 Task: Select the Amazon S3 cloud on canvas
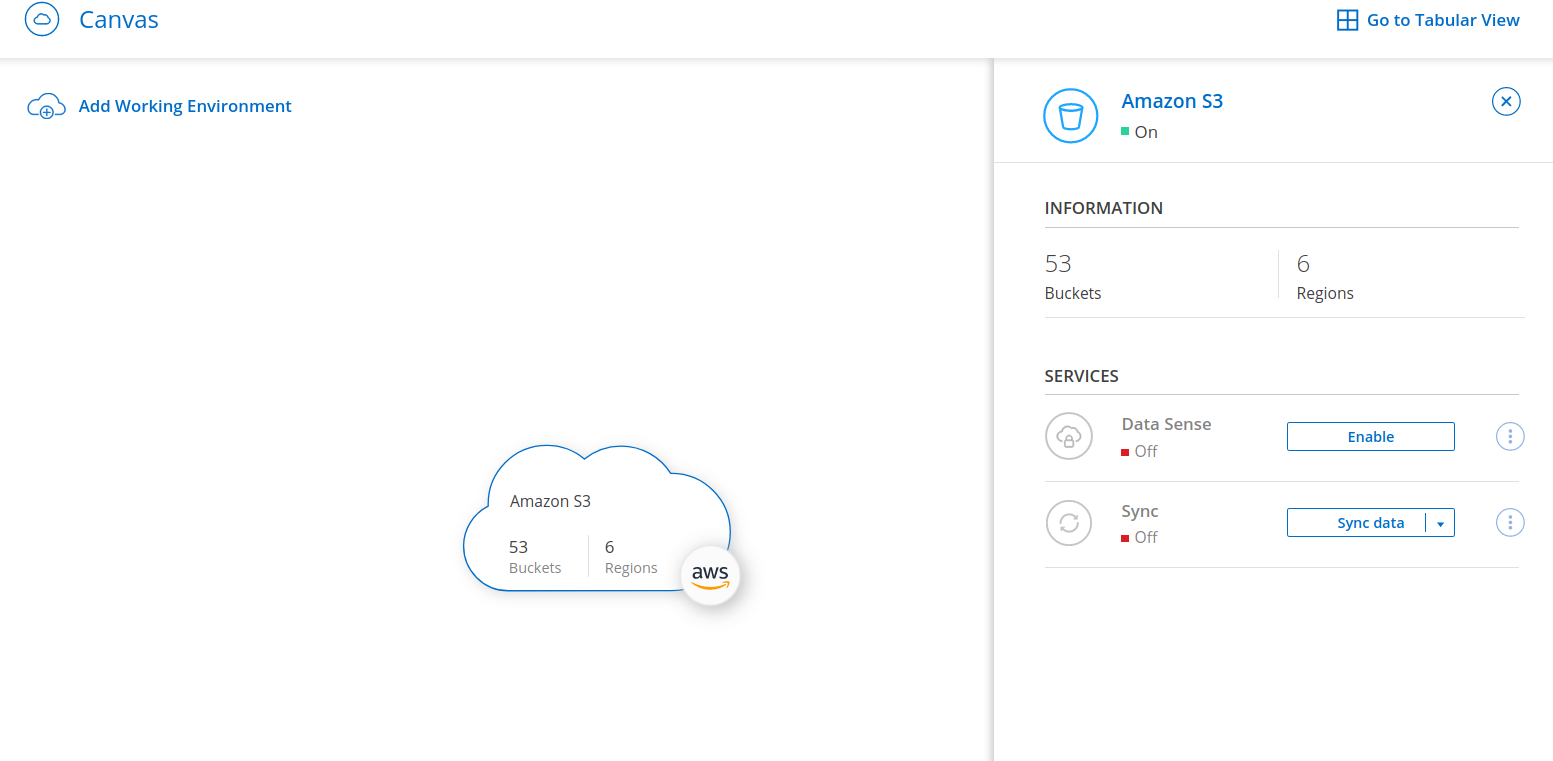pos(597,519)
